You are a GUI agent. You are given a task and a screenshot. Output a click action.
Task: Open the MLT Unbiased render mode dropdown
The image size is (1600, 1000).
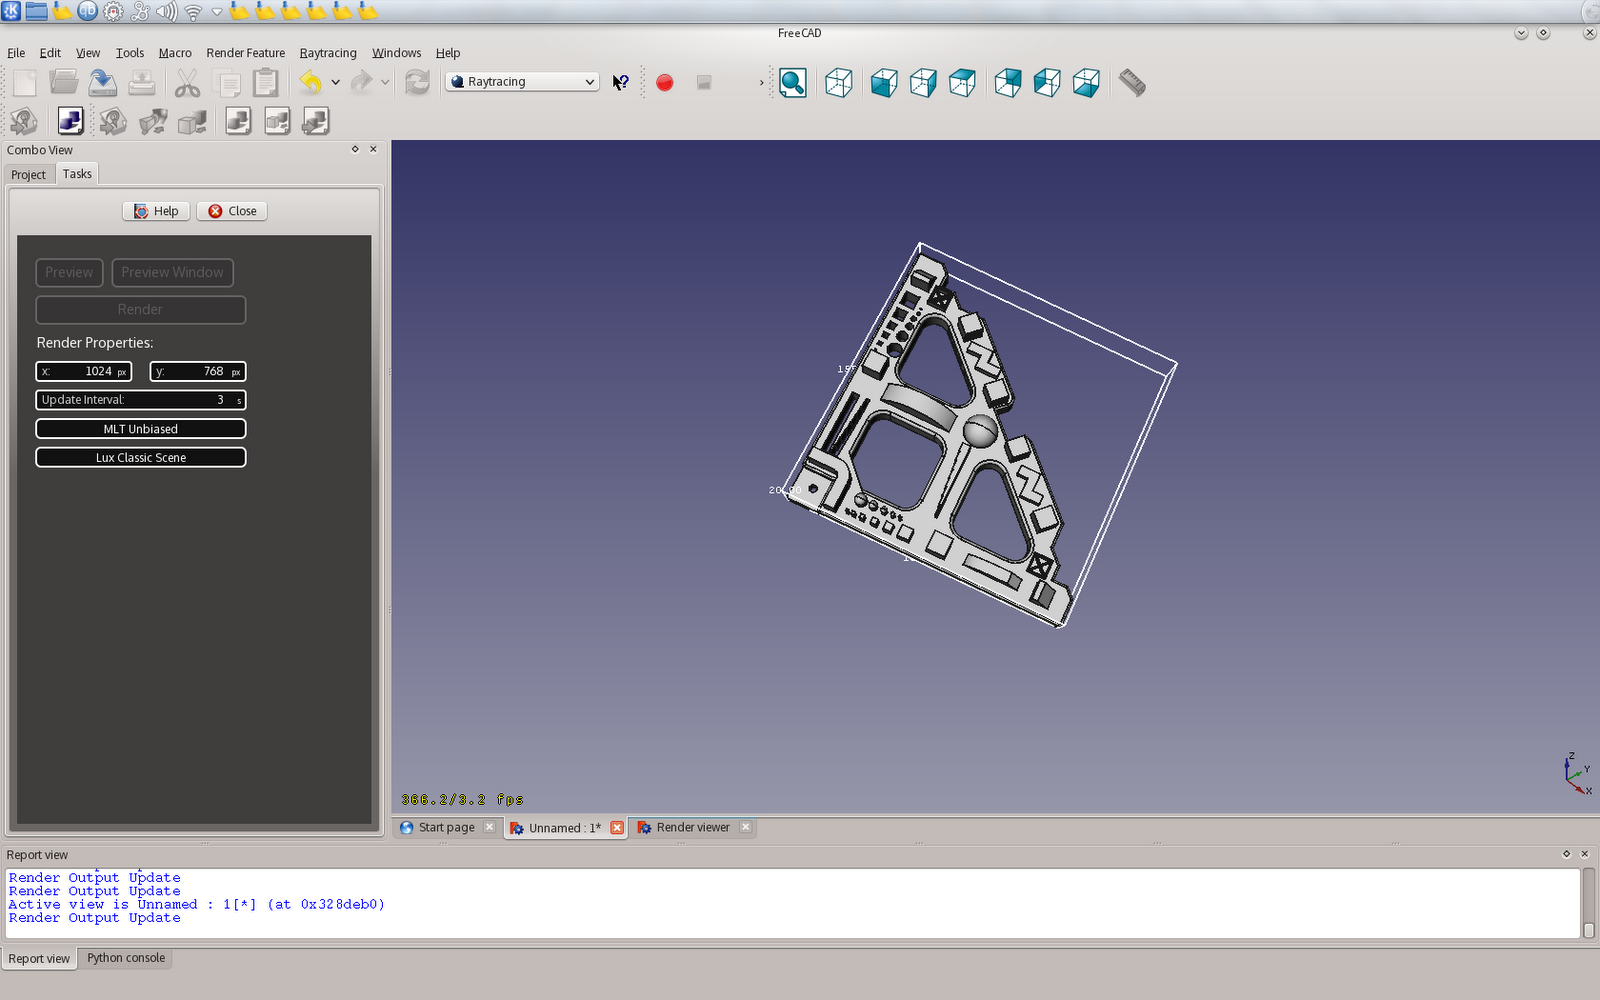141,429
